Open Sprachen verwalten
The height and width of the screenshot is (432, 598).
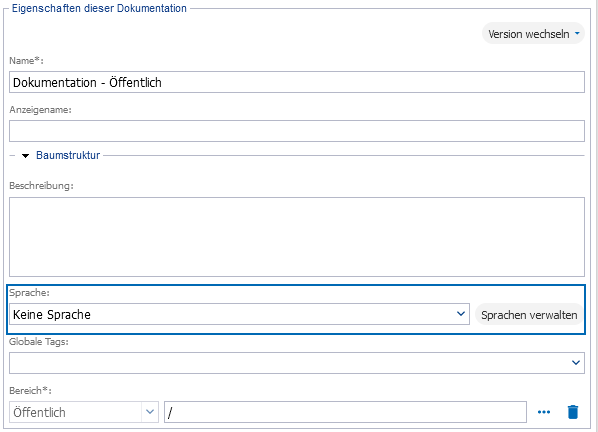click(x=529, y=315)
